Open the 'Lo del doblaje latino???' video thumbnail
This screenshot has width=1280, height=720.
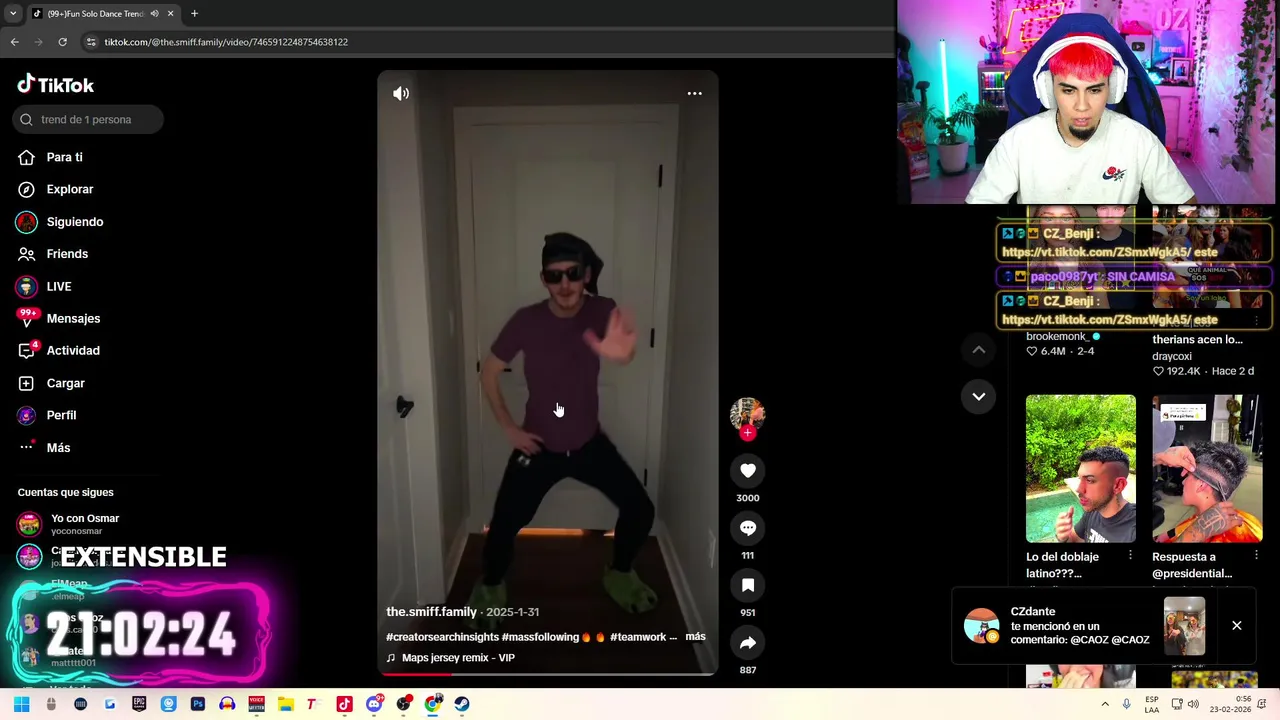pyautogui.click(x=1081, y=468)
